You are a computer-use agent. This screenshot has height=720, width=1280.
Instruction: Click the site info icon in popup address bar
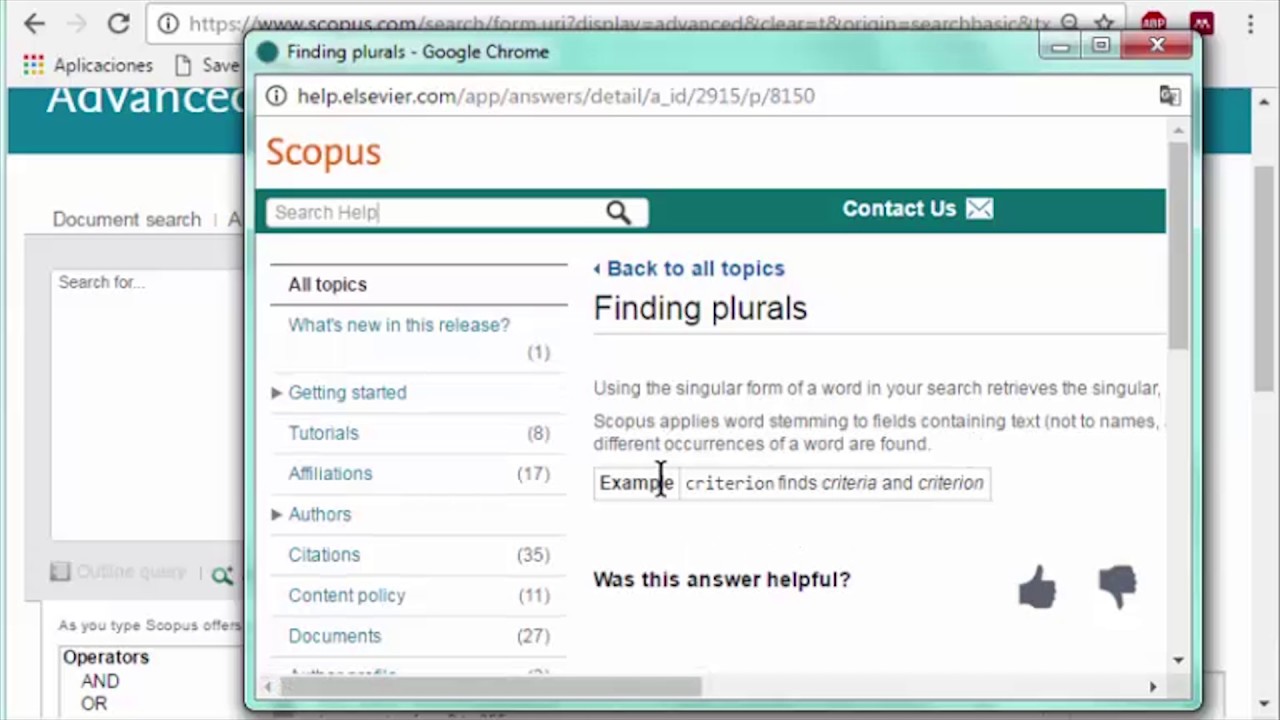[x=277, y=96]
